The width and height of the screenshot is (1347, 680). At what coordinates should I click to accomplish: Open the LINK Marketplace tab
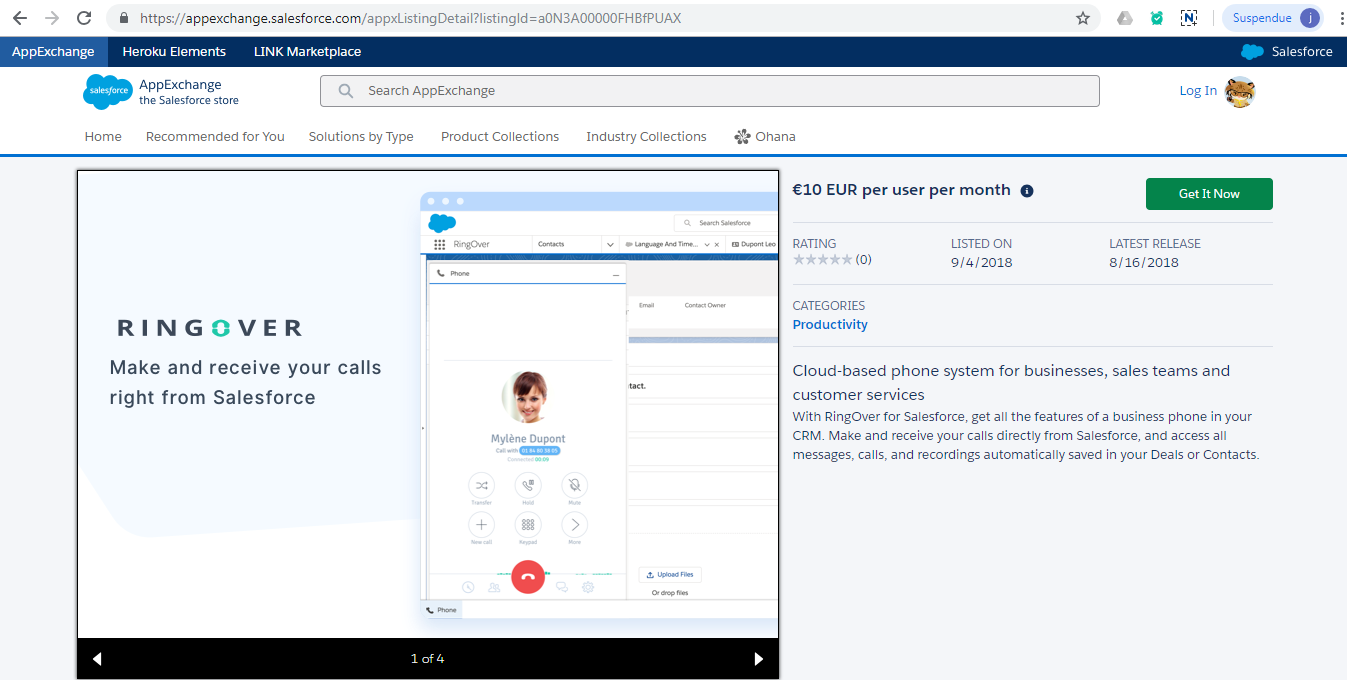point(307,52)
